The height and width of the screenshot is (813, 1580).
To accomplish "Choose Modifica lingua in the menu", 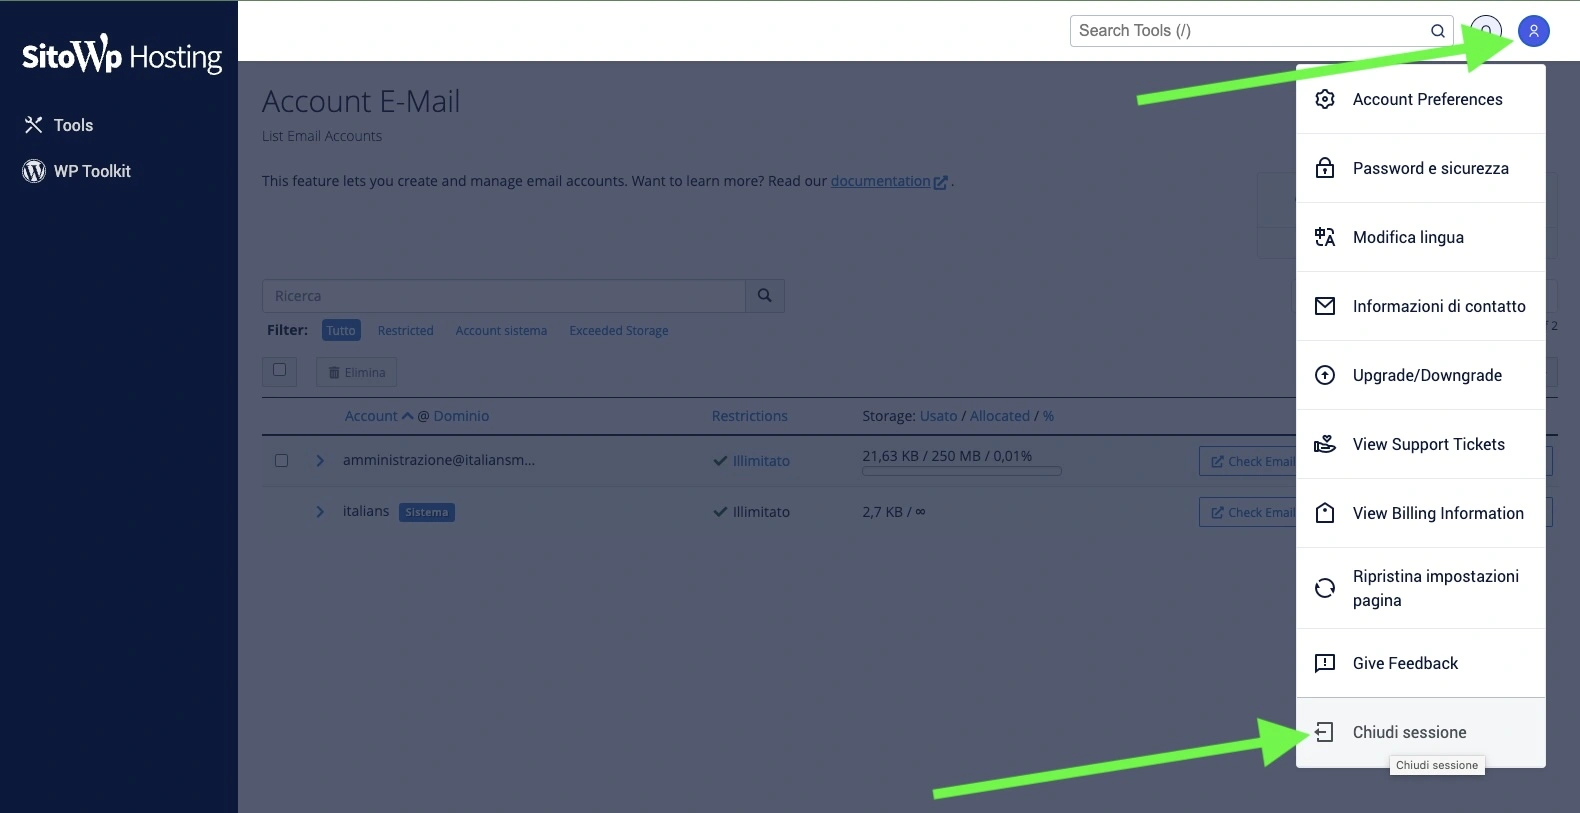I will (1421, 237).
